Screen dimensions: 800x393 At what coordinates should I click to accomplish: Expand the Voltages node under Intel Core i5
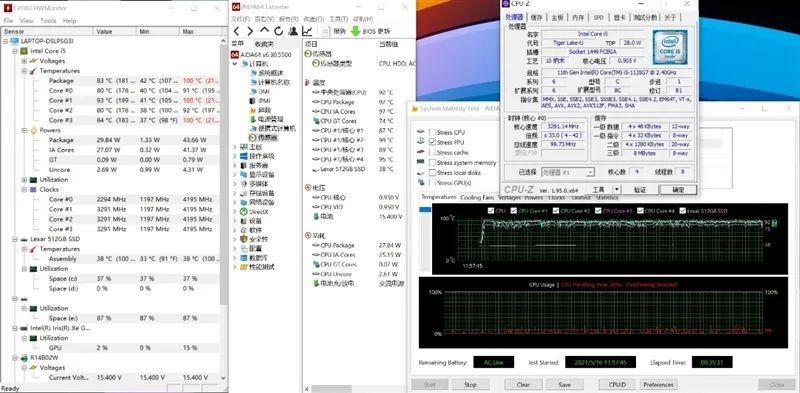click(24, 61)
